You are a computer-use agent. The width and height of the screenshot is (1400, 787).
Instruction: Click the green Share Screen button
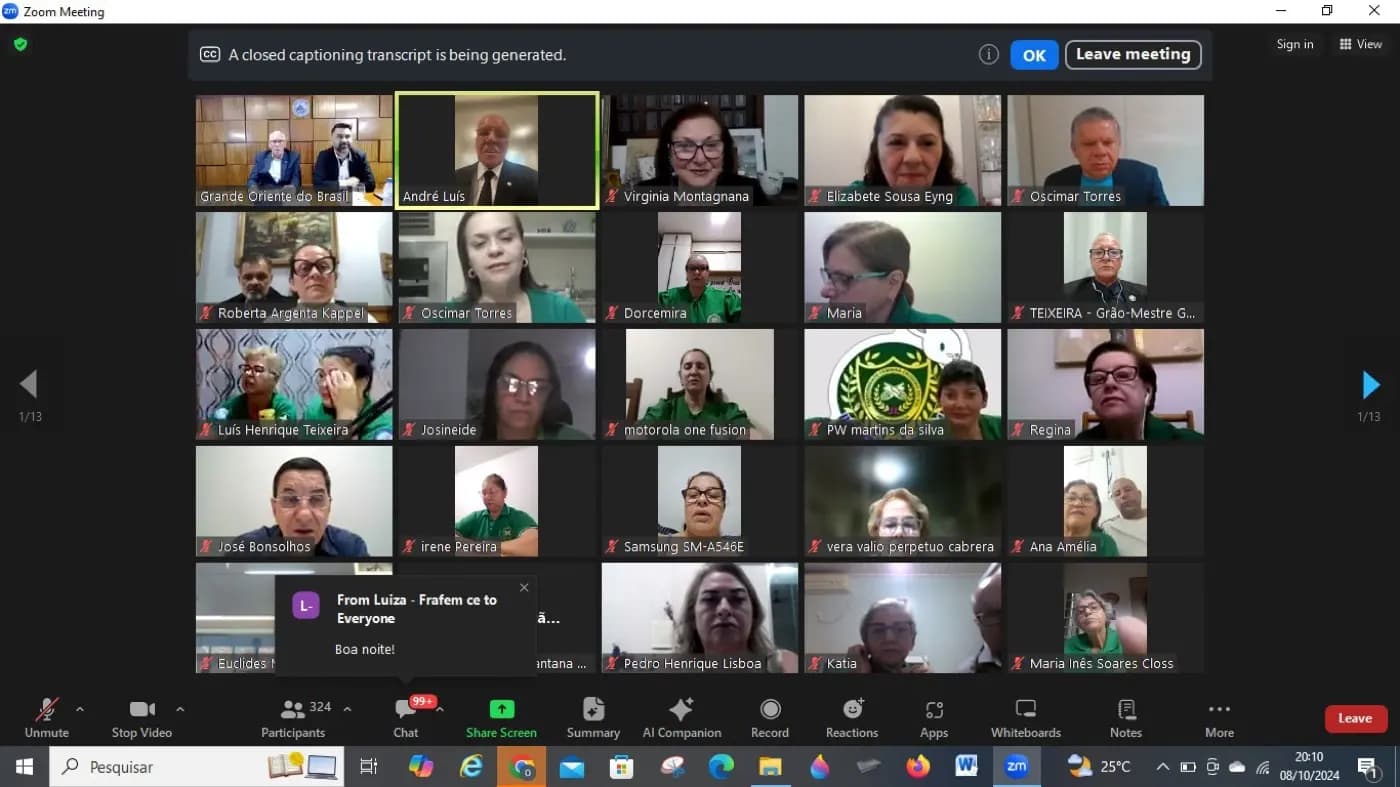(501, 718)
